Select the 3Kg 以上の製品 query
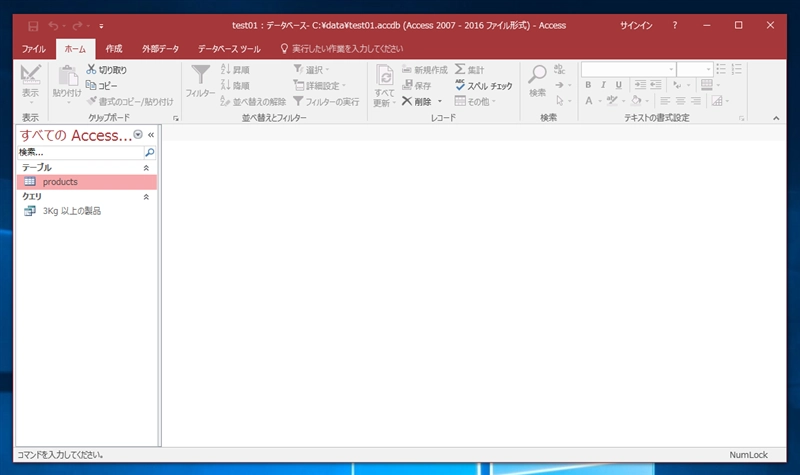This screenshot has width=800, height=475. [x=87, y=211]
